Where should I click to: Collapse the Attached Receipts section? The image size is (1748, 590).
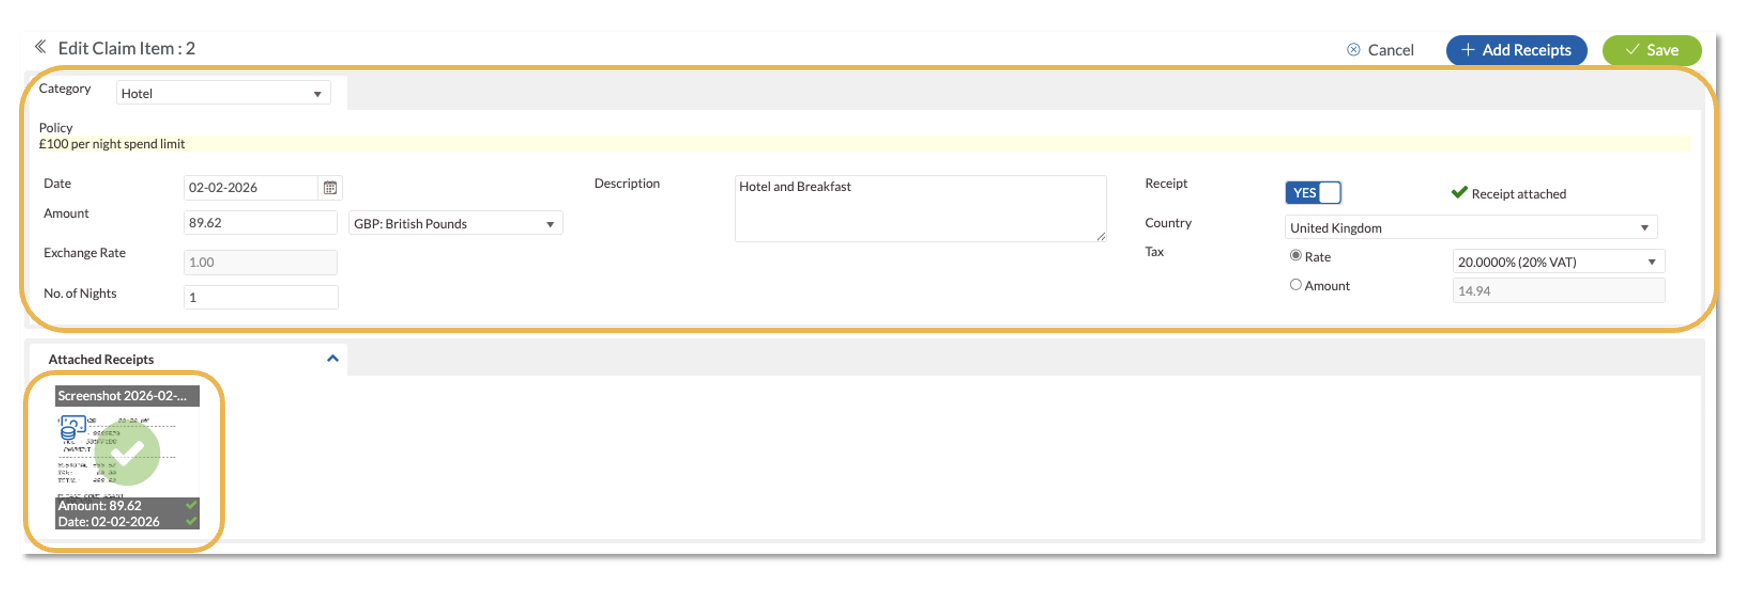pos(333,358)
